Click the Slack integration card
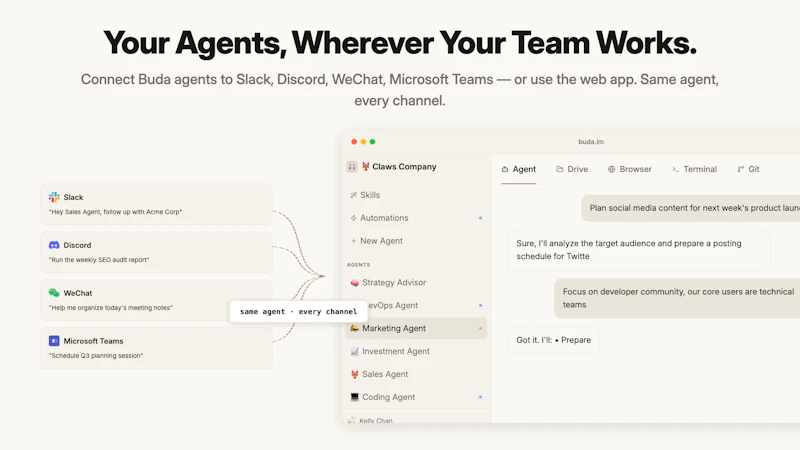This screenshot has width=800, height=450. pyautogui.click(x=156, y=204)
